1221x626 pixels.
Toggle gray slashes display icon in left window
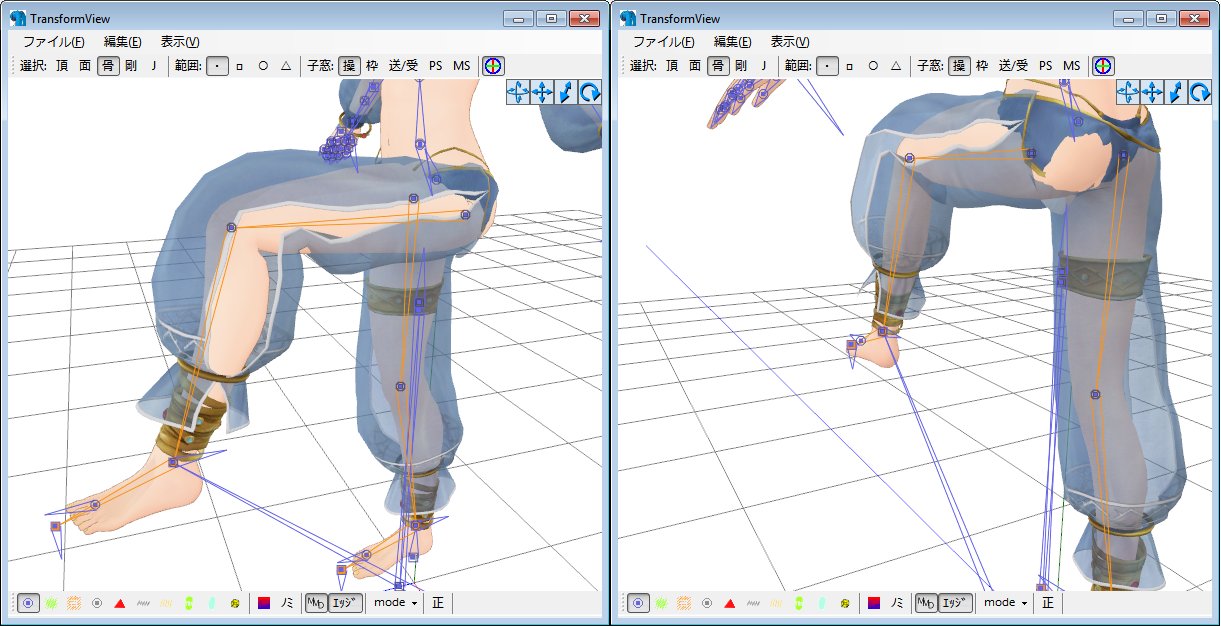pyautogui.click(x=143, y=603)
